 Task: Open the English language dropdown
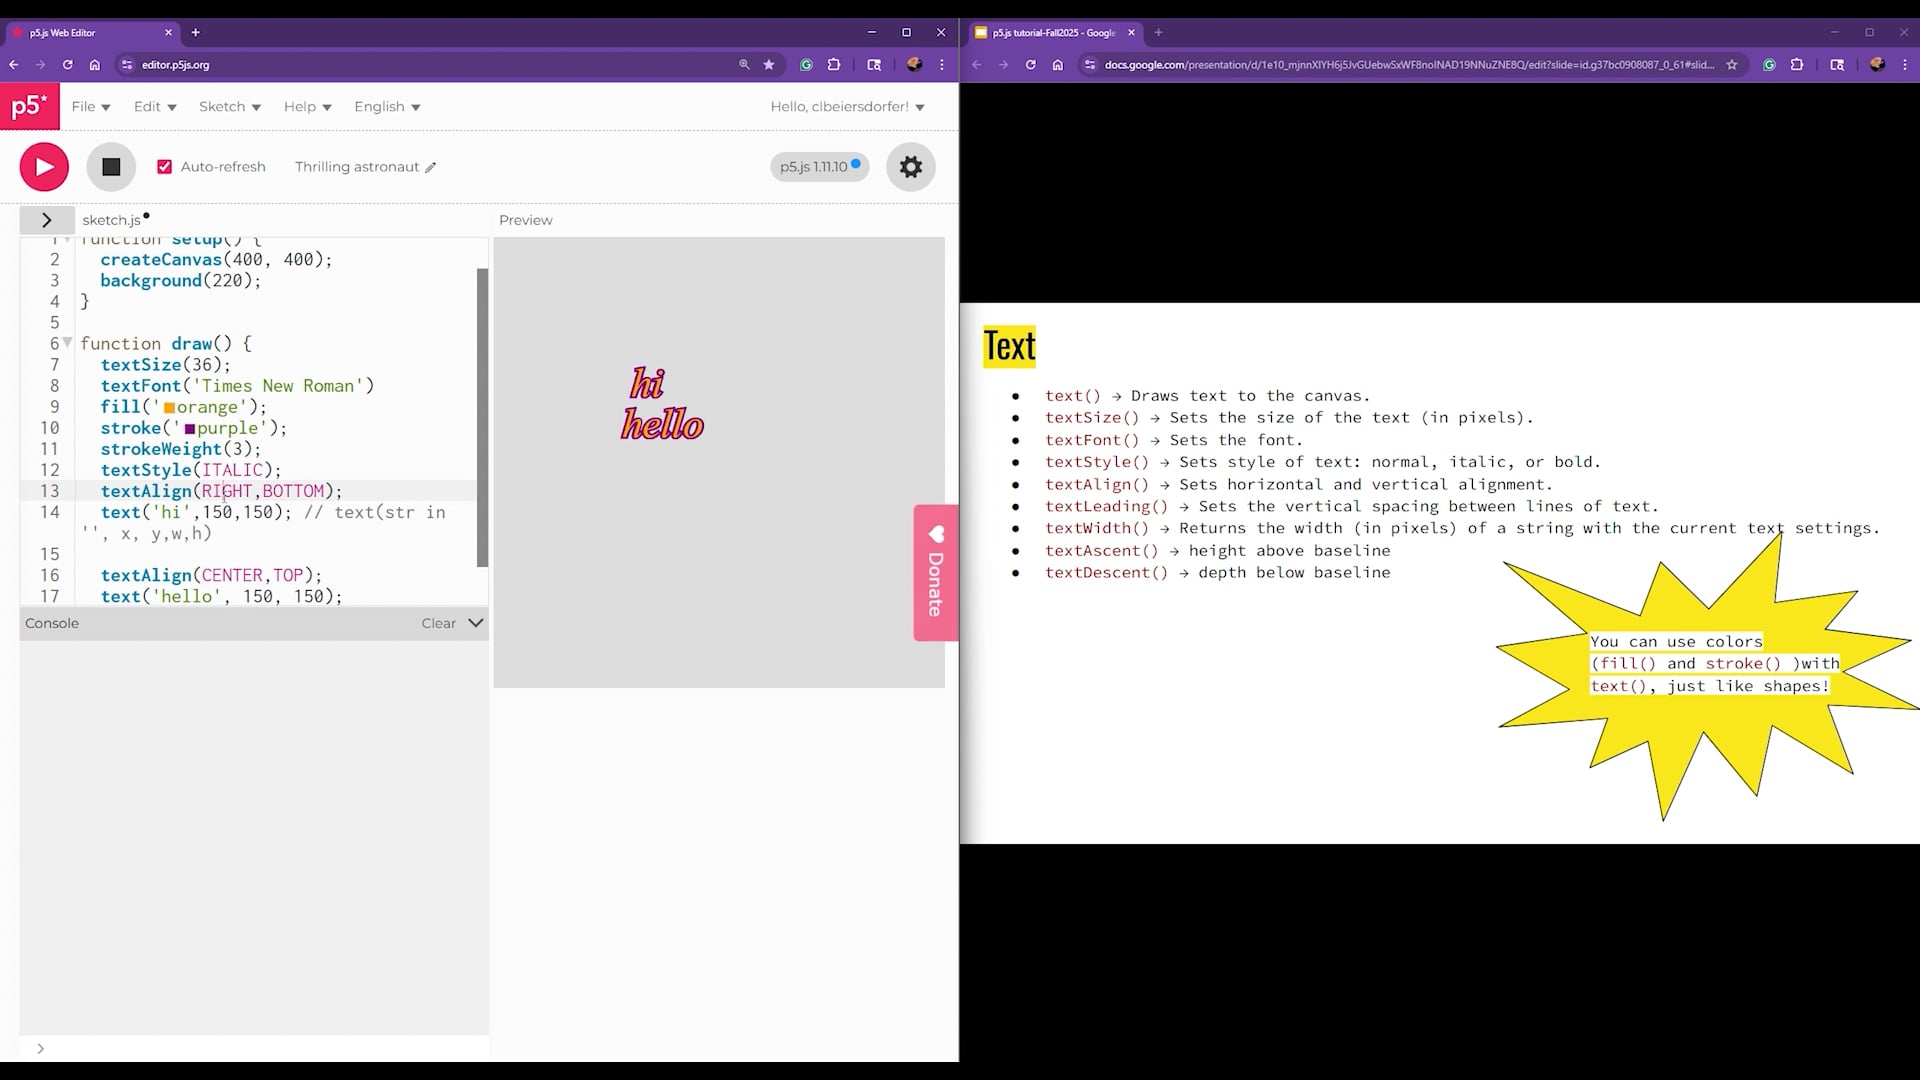tap(387, 107)
